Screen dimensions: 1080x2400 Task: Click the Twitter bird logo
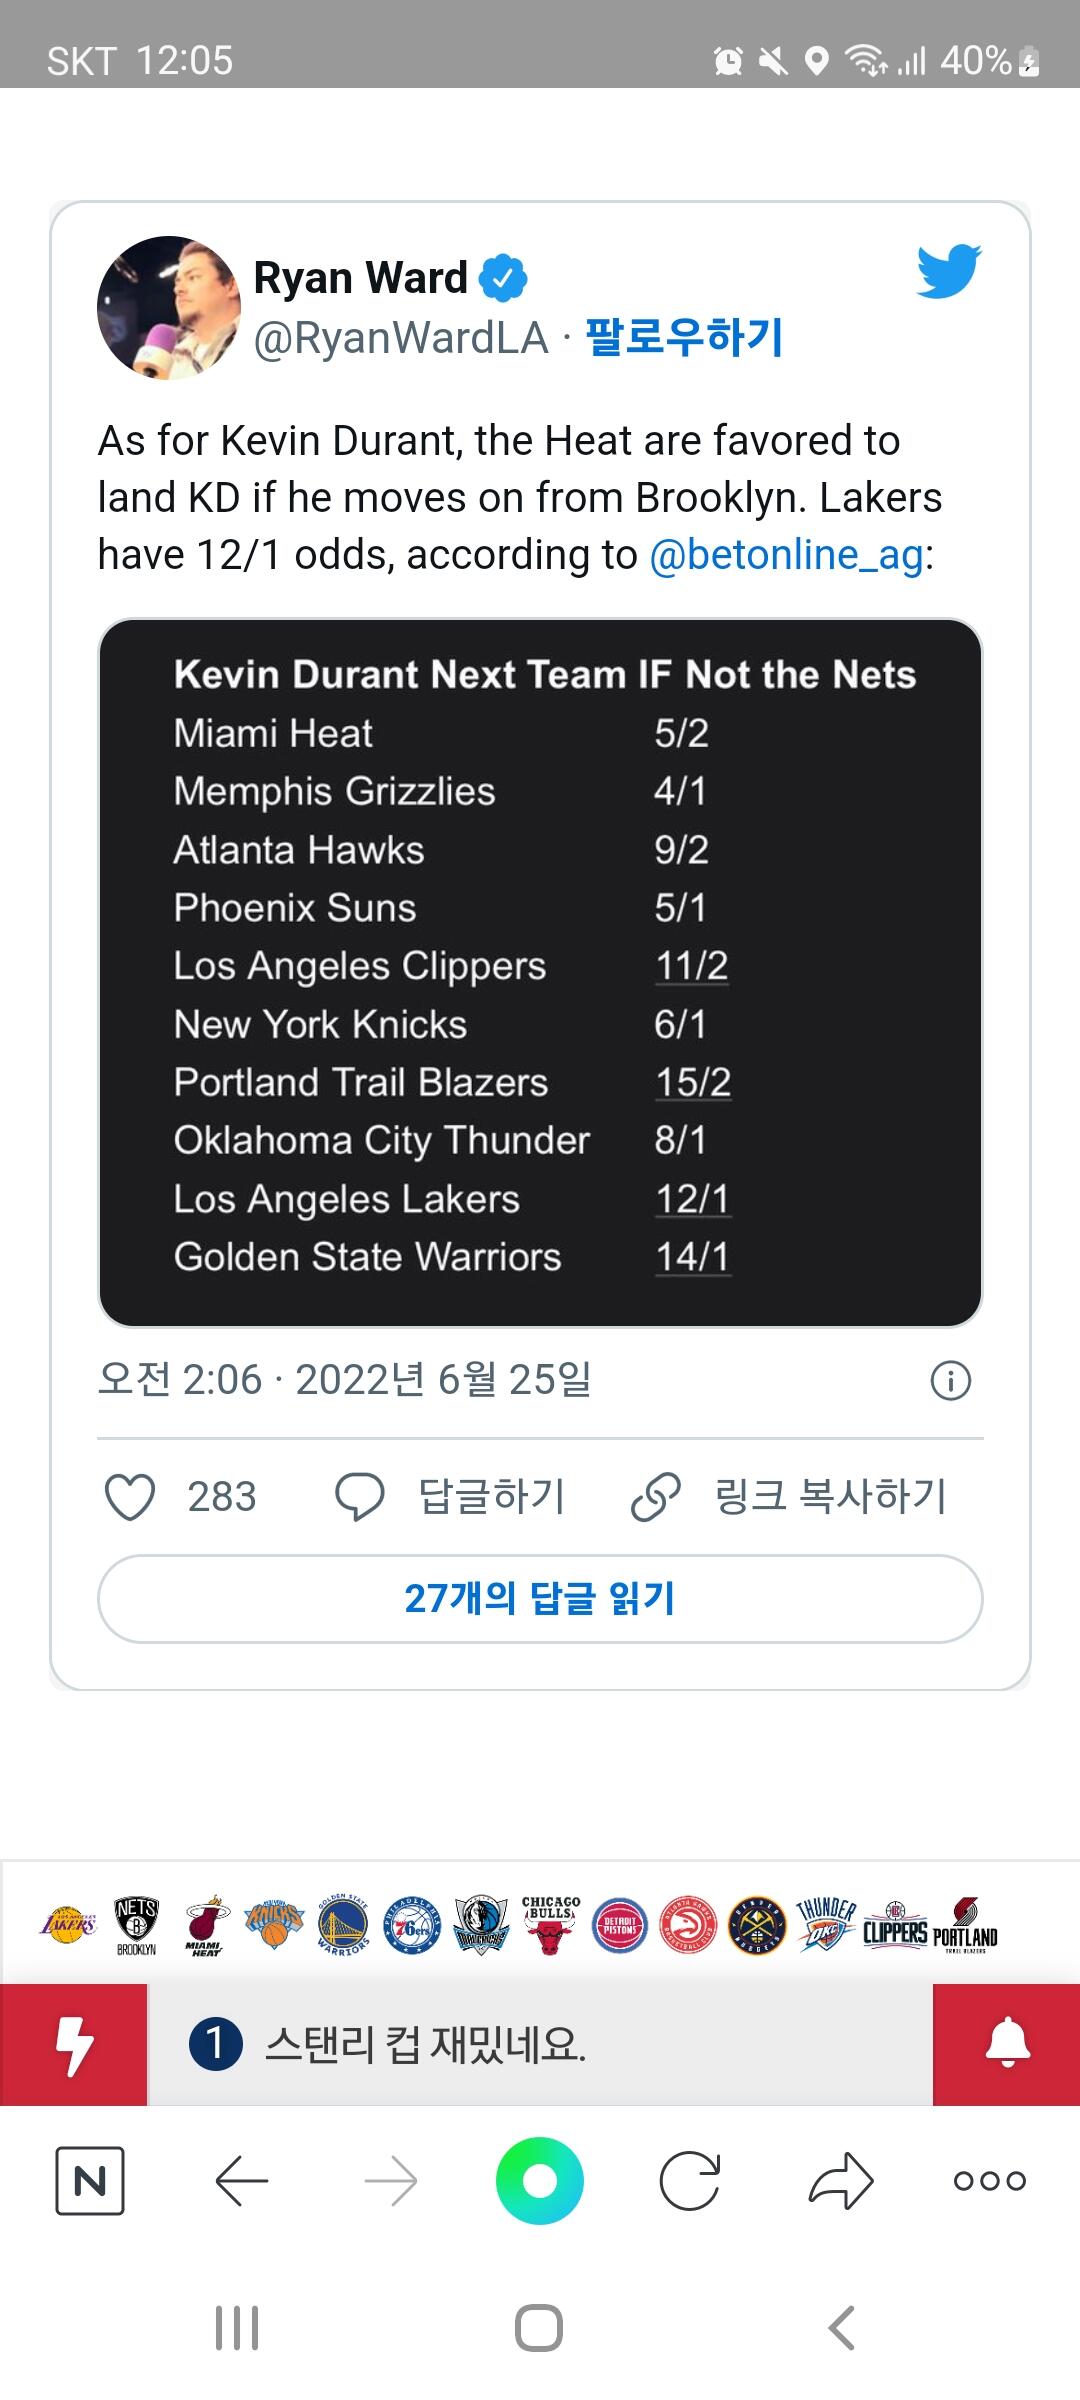point(948,270)
